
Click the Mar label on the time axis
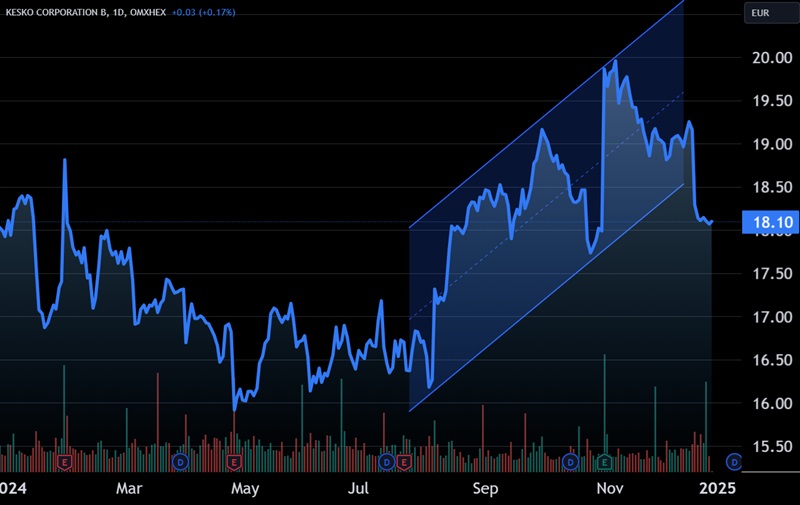coord(129,489)
